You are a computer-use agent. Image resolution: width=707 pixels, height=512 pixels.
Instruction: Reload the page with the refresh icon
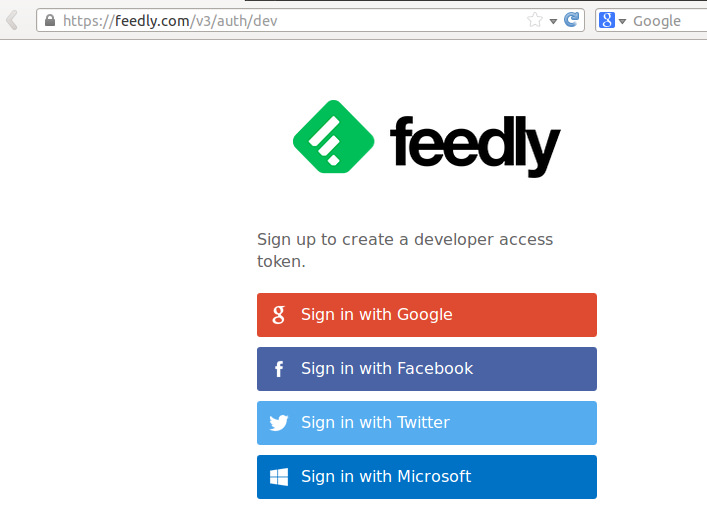click(x=572, y=20)
